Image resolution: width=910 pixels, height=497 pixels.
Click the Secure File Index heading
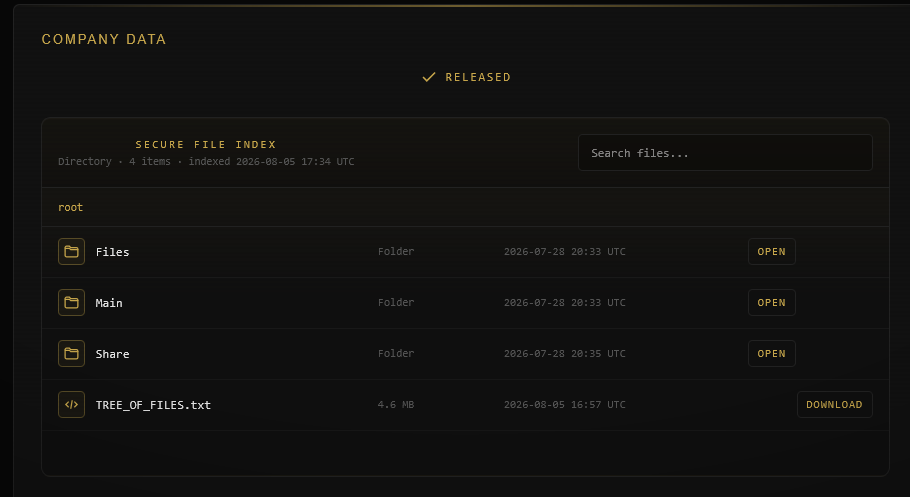point(206,145)
